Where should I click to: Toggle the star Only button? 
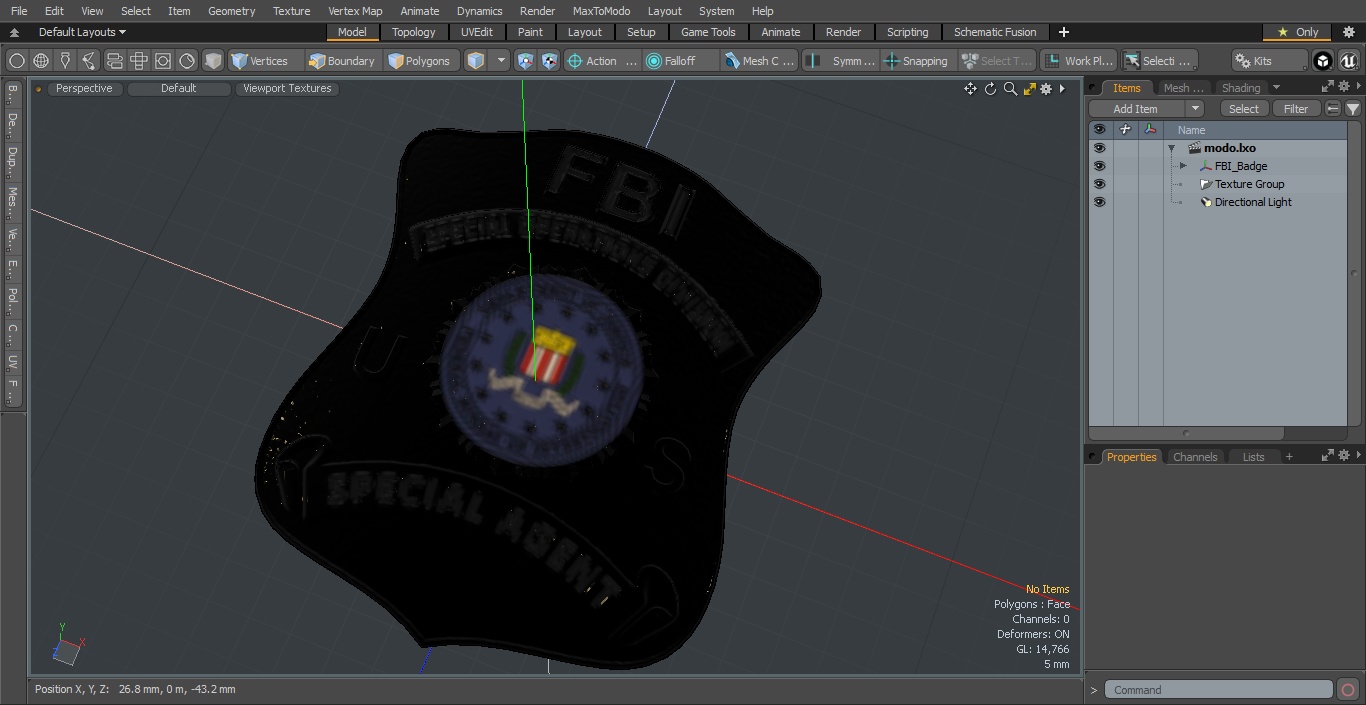(x=1297, y=32)
